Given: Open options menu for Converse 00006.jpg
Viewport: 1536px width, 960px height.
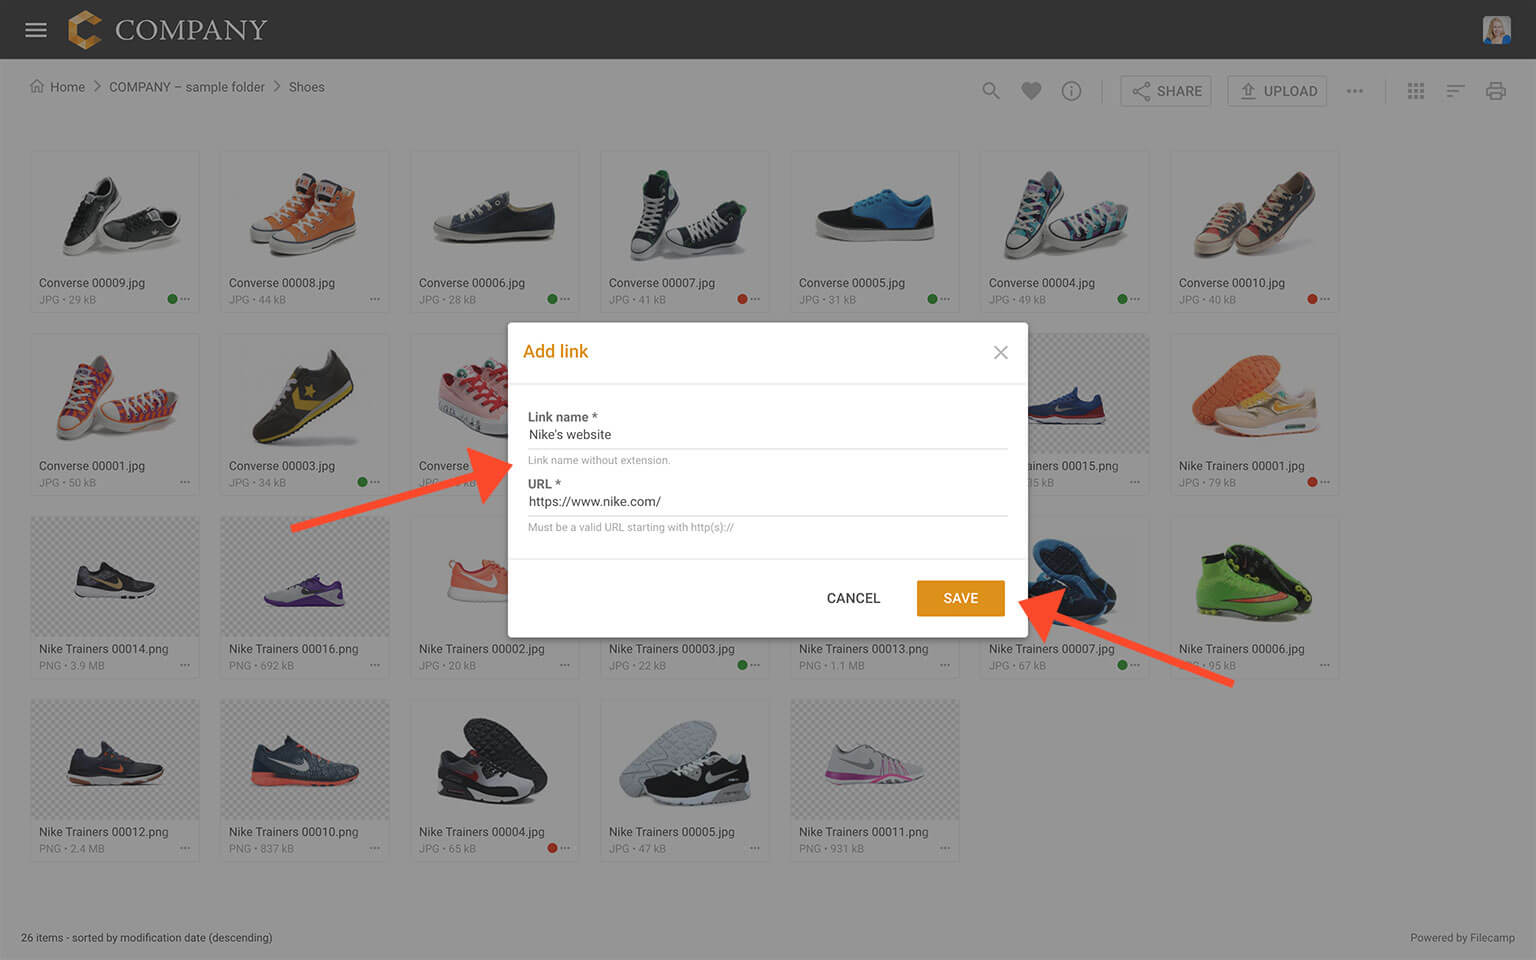Looking at the screenshot, I should 565,299.
